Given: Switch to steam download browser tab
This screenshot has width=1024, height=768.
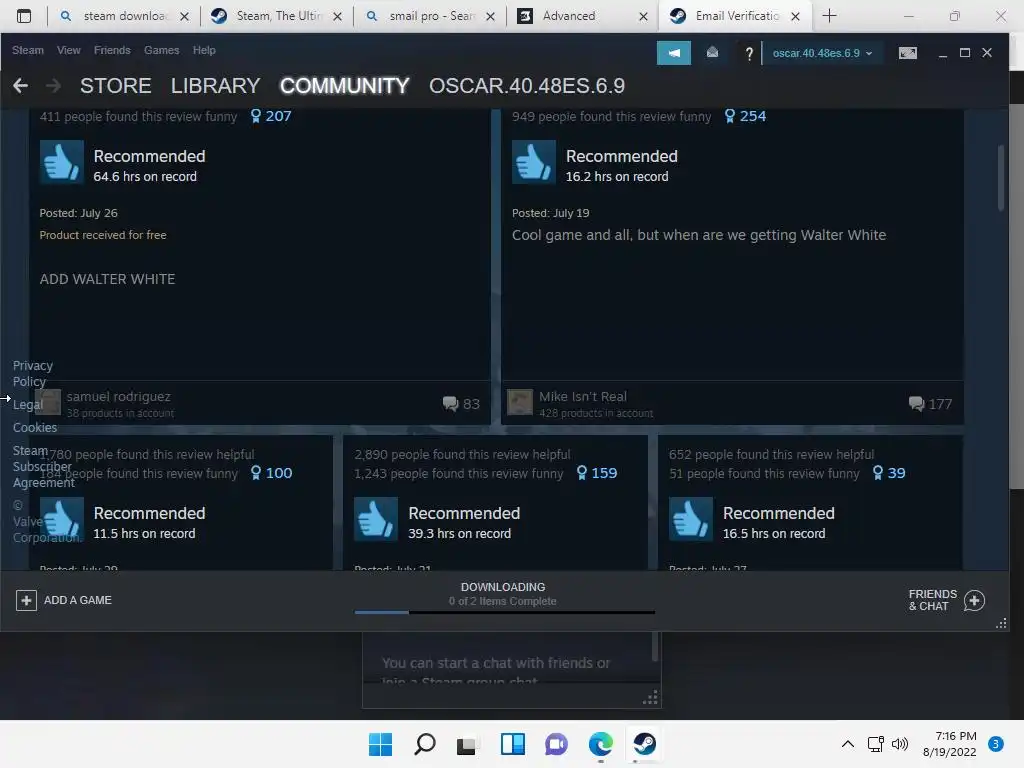Looking at the screenshot, I should coord(123,16).
